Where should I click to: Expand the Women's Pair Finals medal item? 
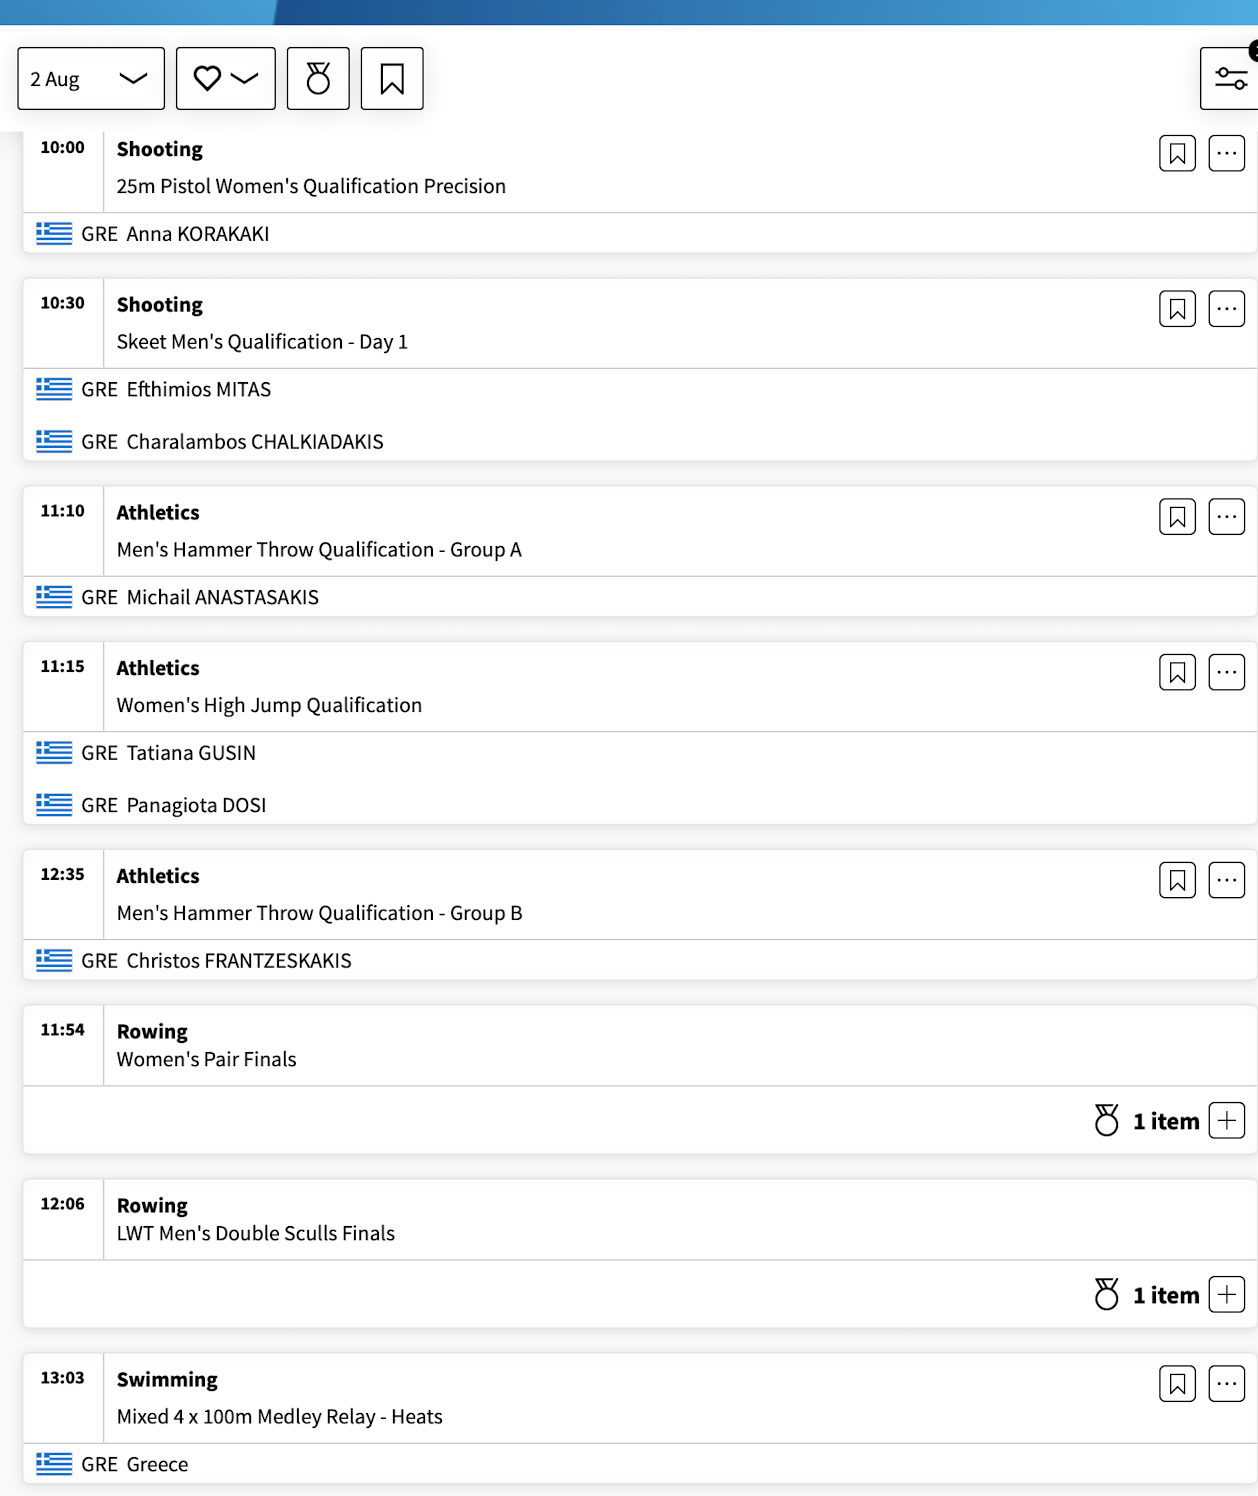tap(1227, 1121)
